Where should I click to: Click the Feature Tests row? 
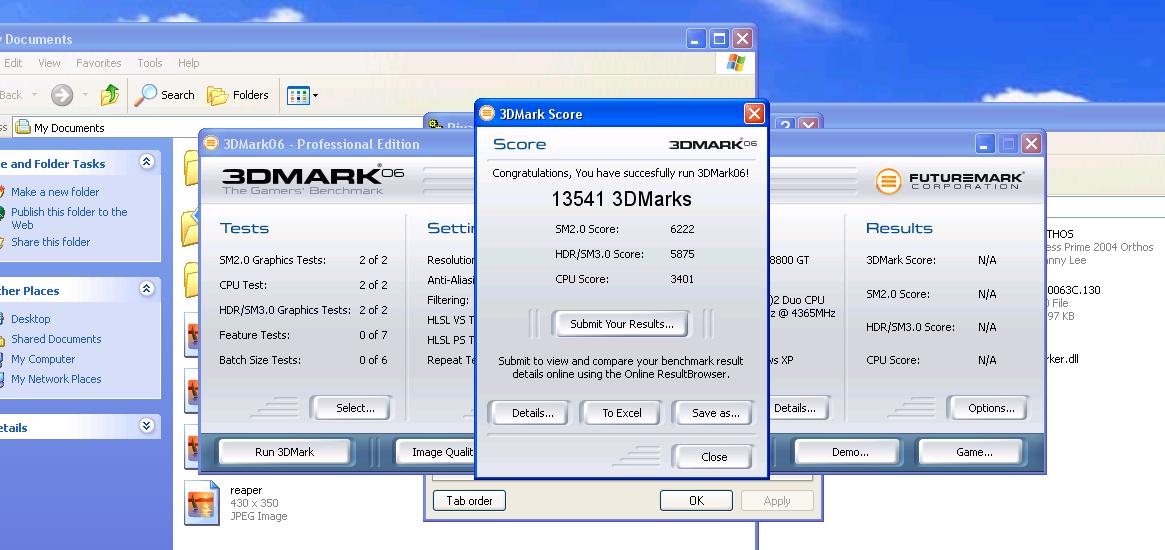point(303,335)
